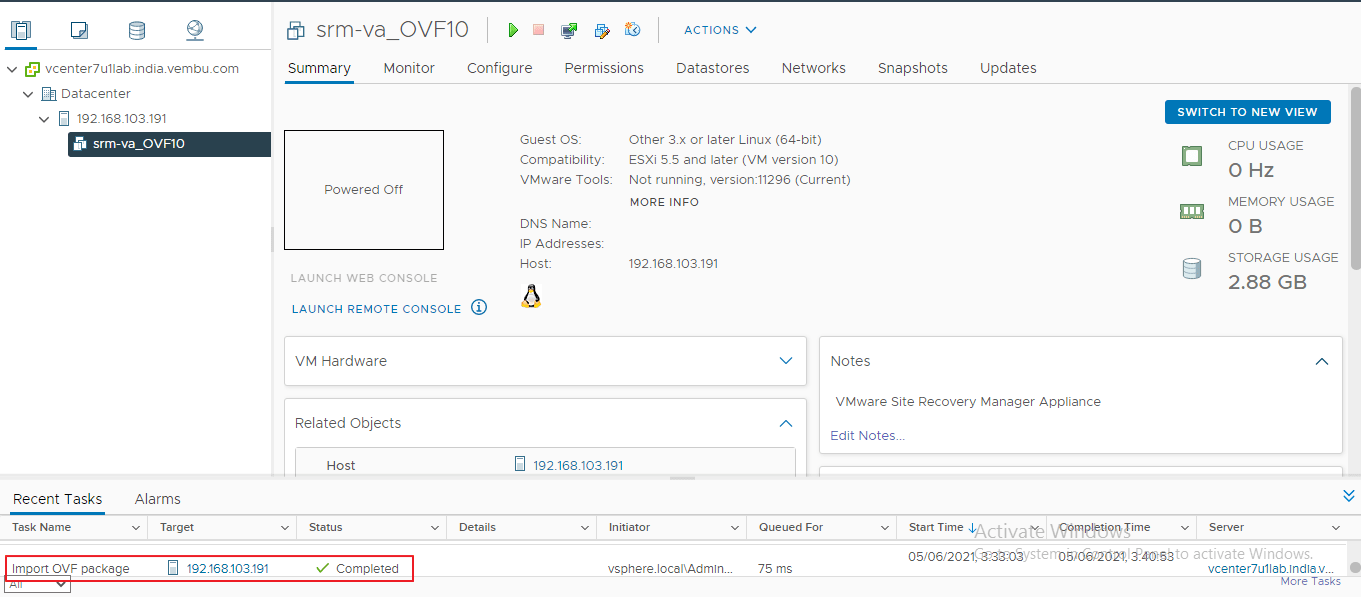Switch to the Summary tab
1361x597 pixels.
pyautogui.click(x=319, y=68)
